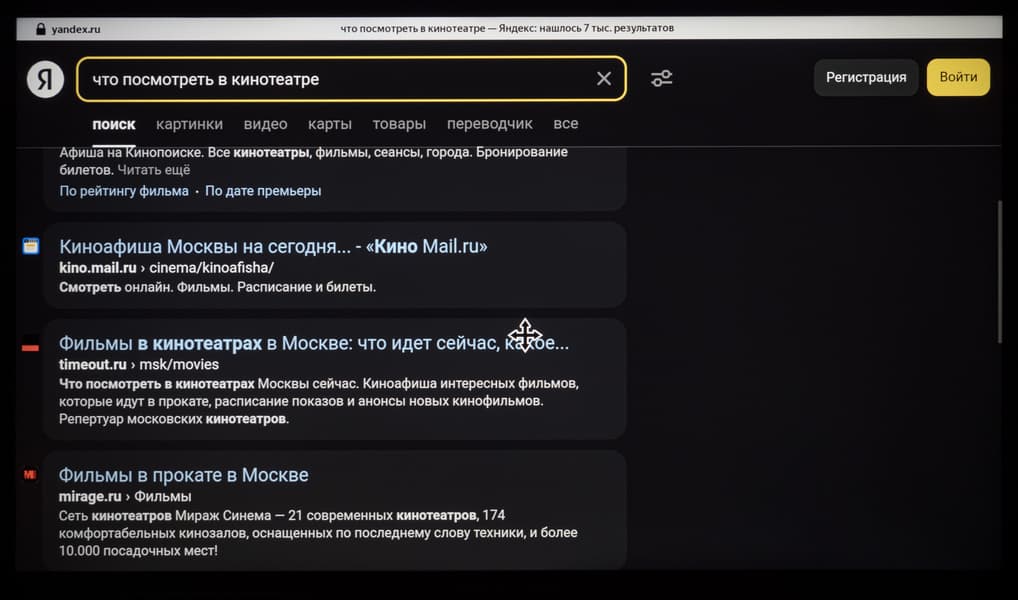Click the Читать ещё link
Screen dimensions: 1018x600
(154, 170)
